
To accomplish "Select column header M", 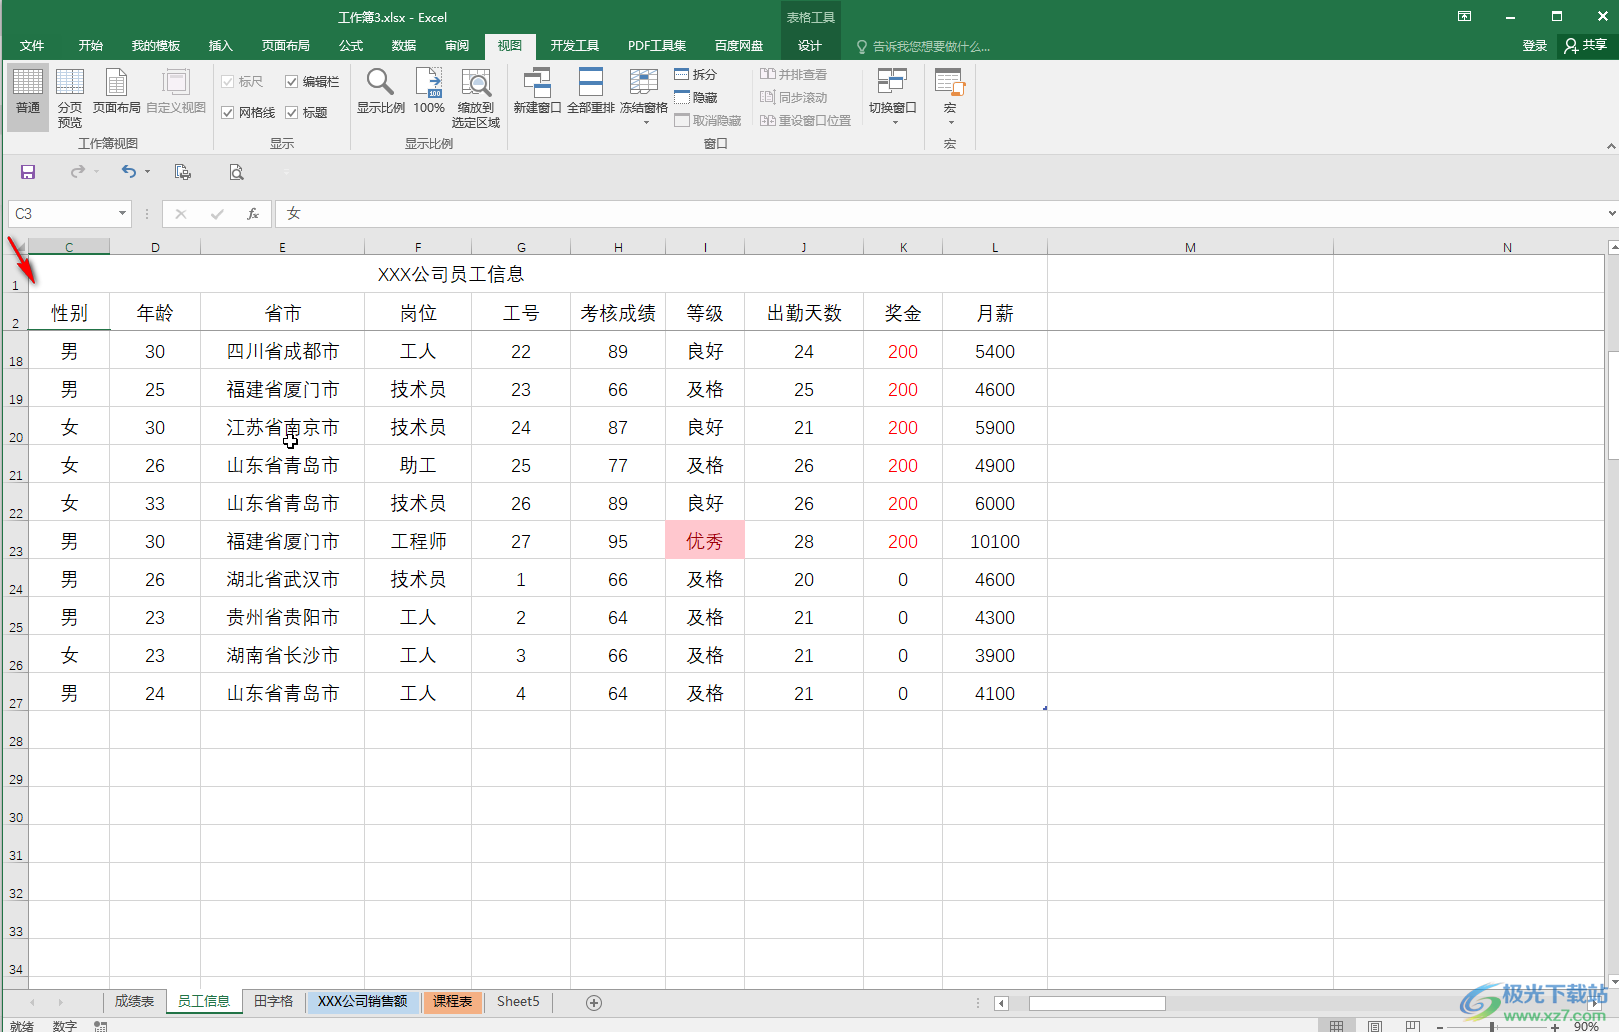I will point(1190,247).
